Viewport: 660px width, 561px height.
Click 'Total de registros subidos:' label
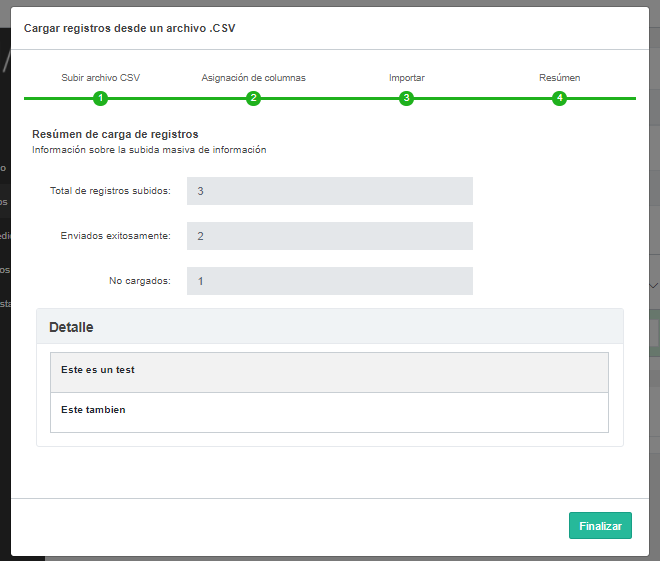(x=110, y=191)
